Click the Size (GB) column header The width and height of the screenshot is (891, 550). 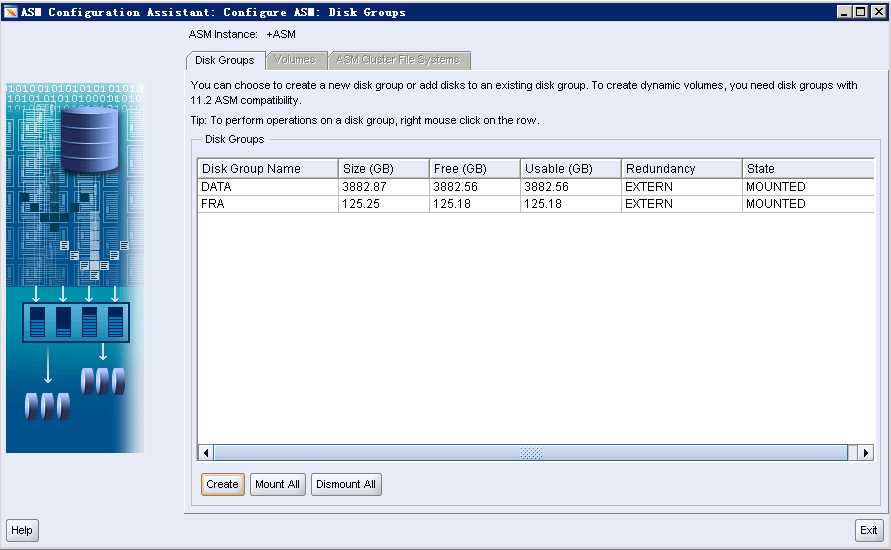tap(384, 169)
